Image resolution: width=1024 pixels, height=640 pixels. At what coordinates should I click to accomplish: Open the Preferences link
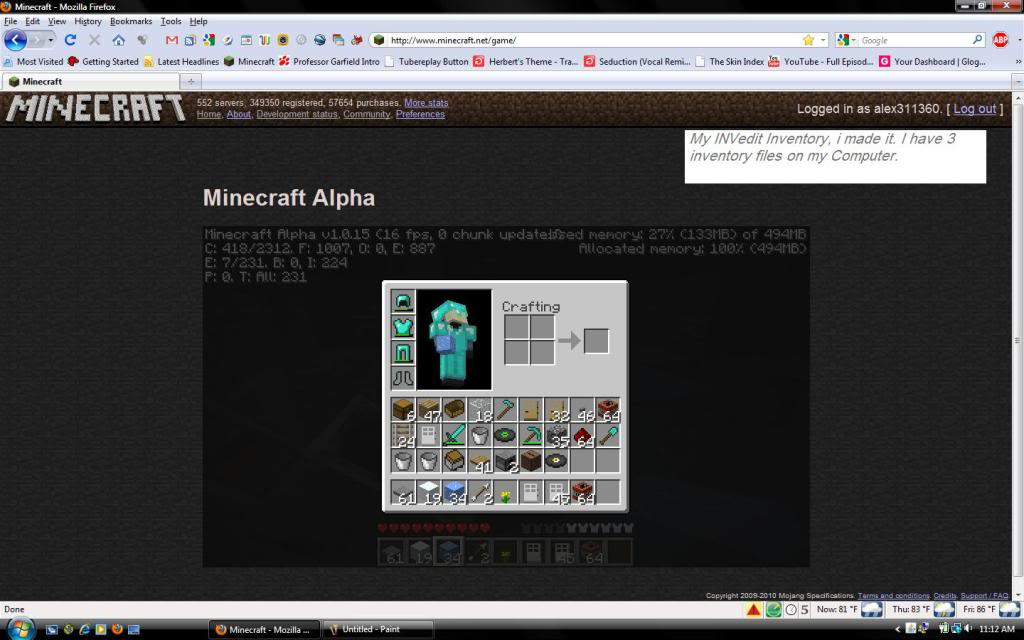coord(420,114)
